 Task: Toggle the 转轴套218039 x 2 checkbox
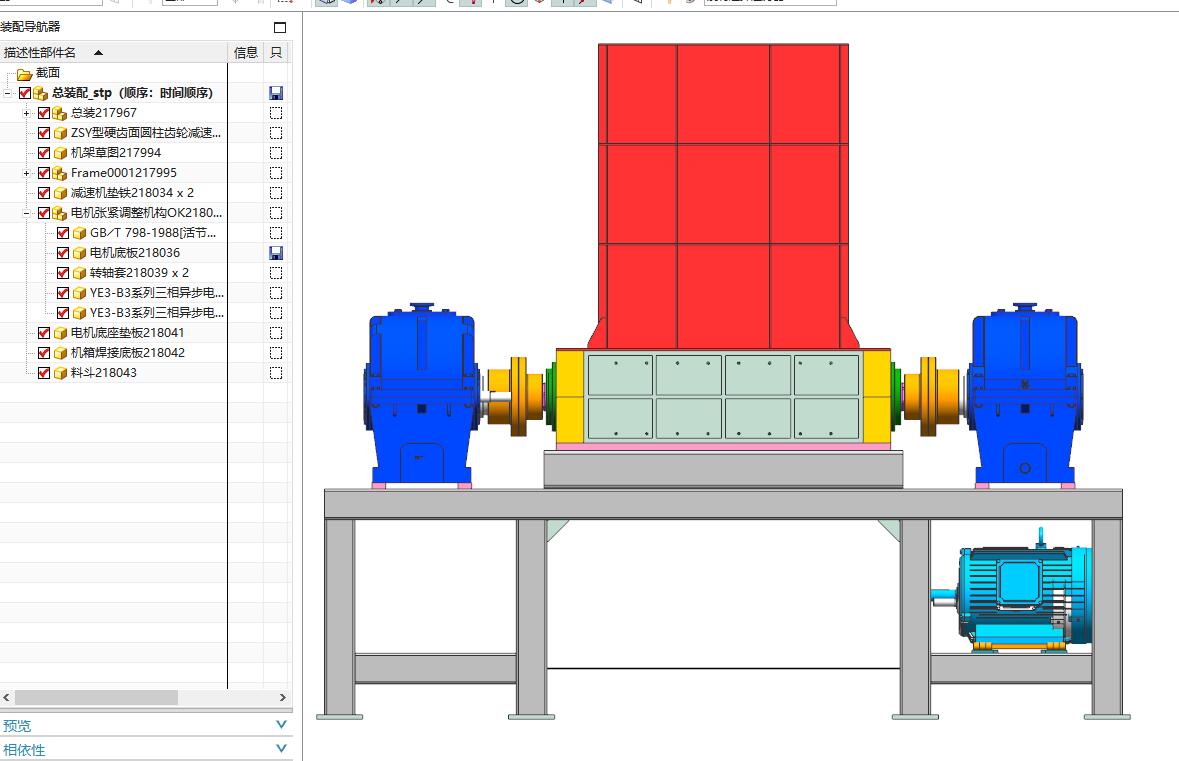pos(63,273)
